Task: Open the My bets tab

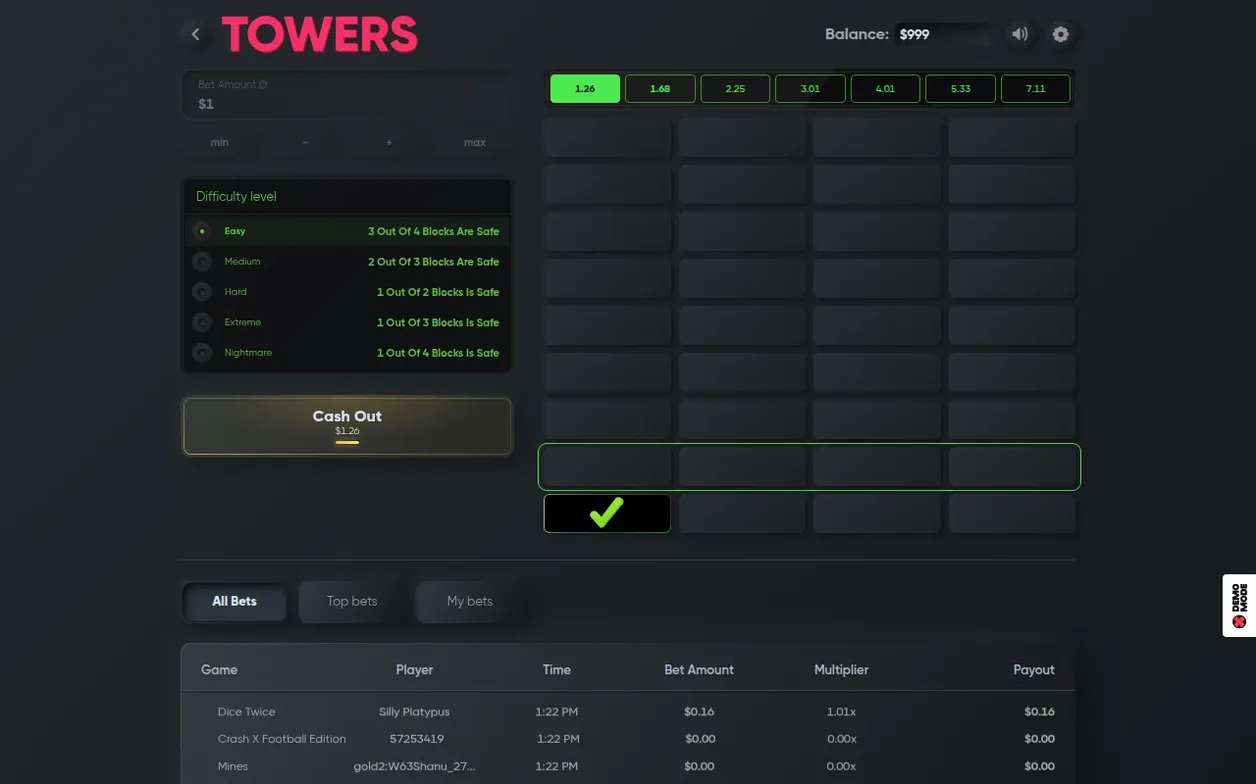Action: point(470,602)
